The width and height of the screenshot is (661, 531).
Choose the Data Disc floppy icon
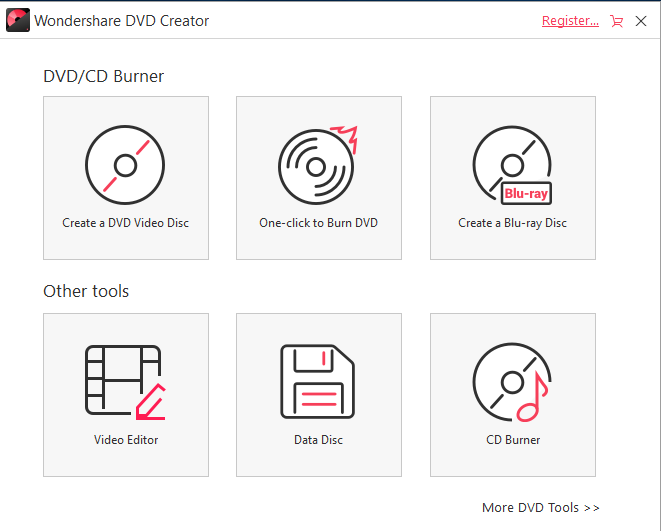pyautogui.click(x=318, y=383)
